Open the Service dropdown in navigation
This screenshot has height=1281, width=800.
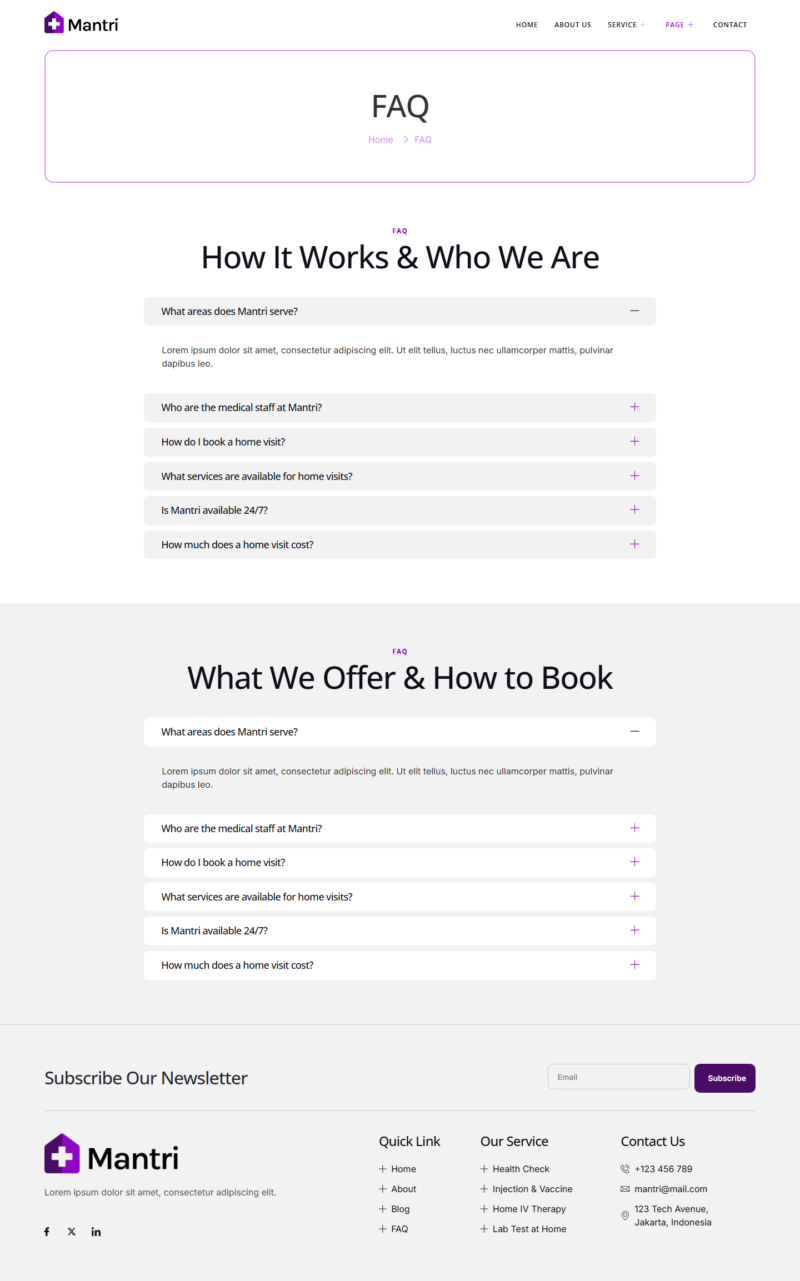[x=626, y=25]
